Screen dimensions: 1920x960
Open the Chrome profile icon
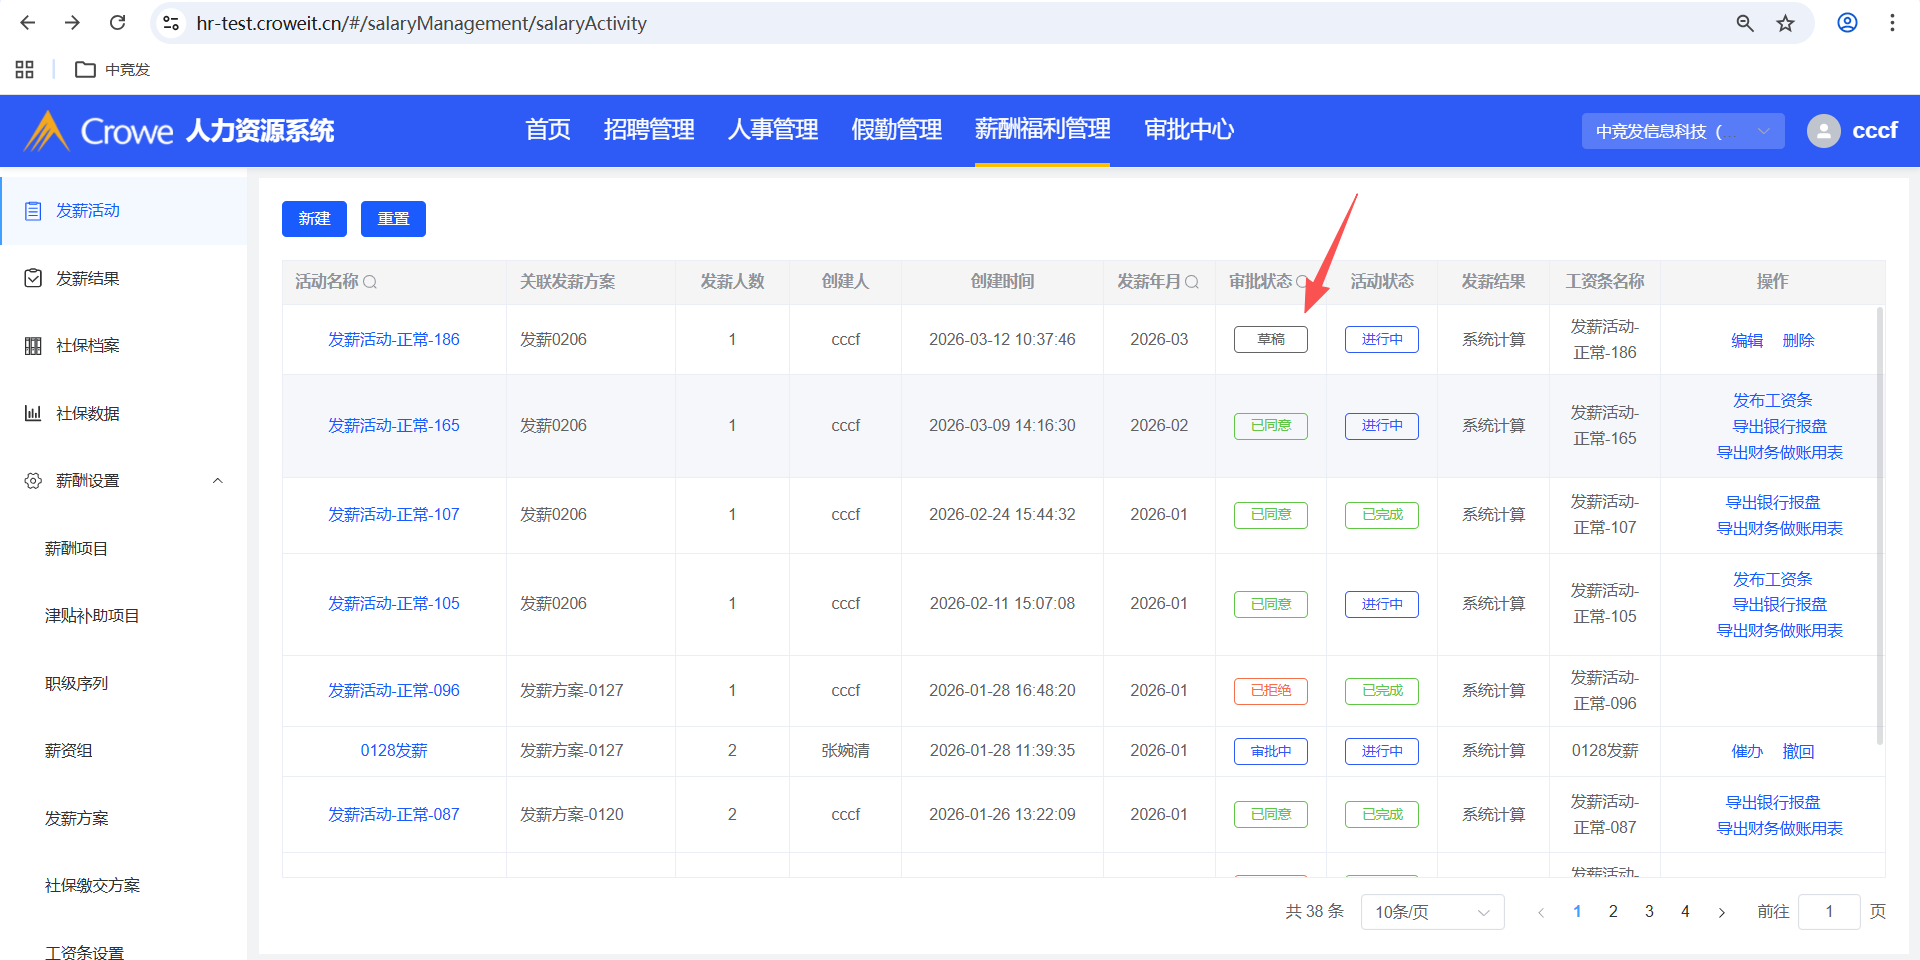tap(1847, 23)
